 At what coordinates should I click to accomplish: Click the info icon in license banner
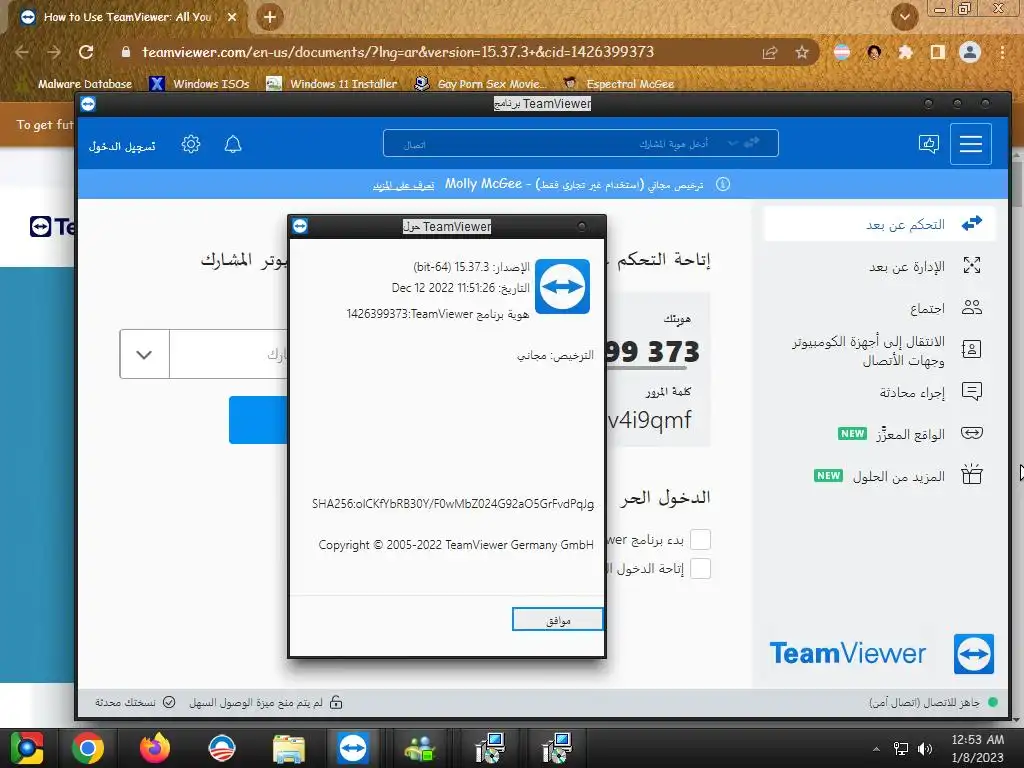[x=723, y=184]
